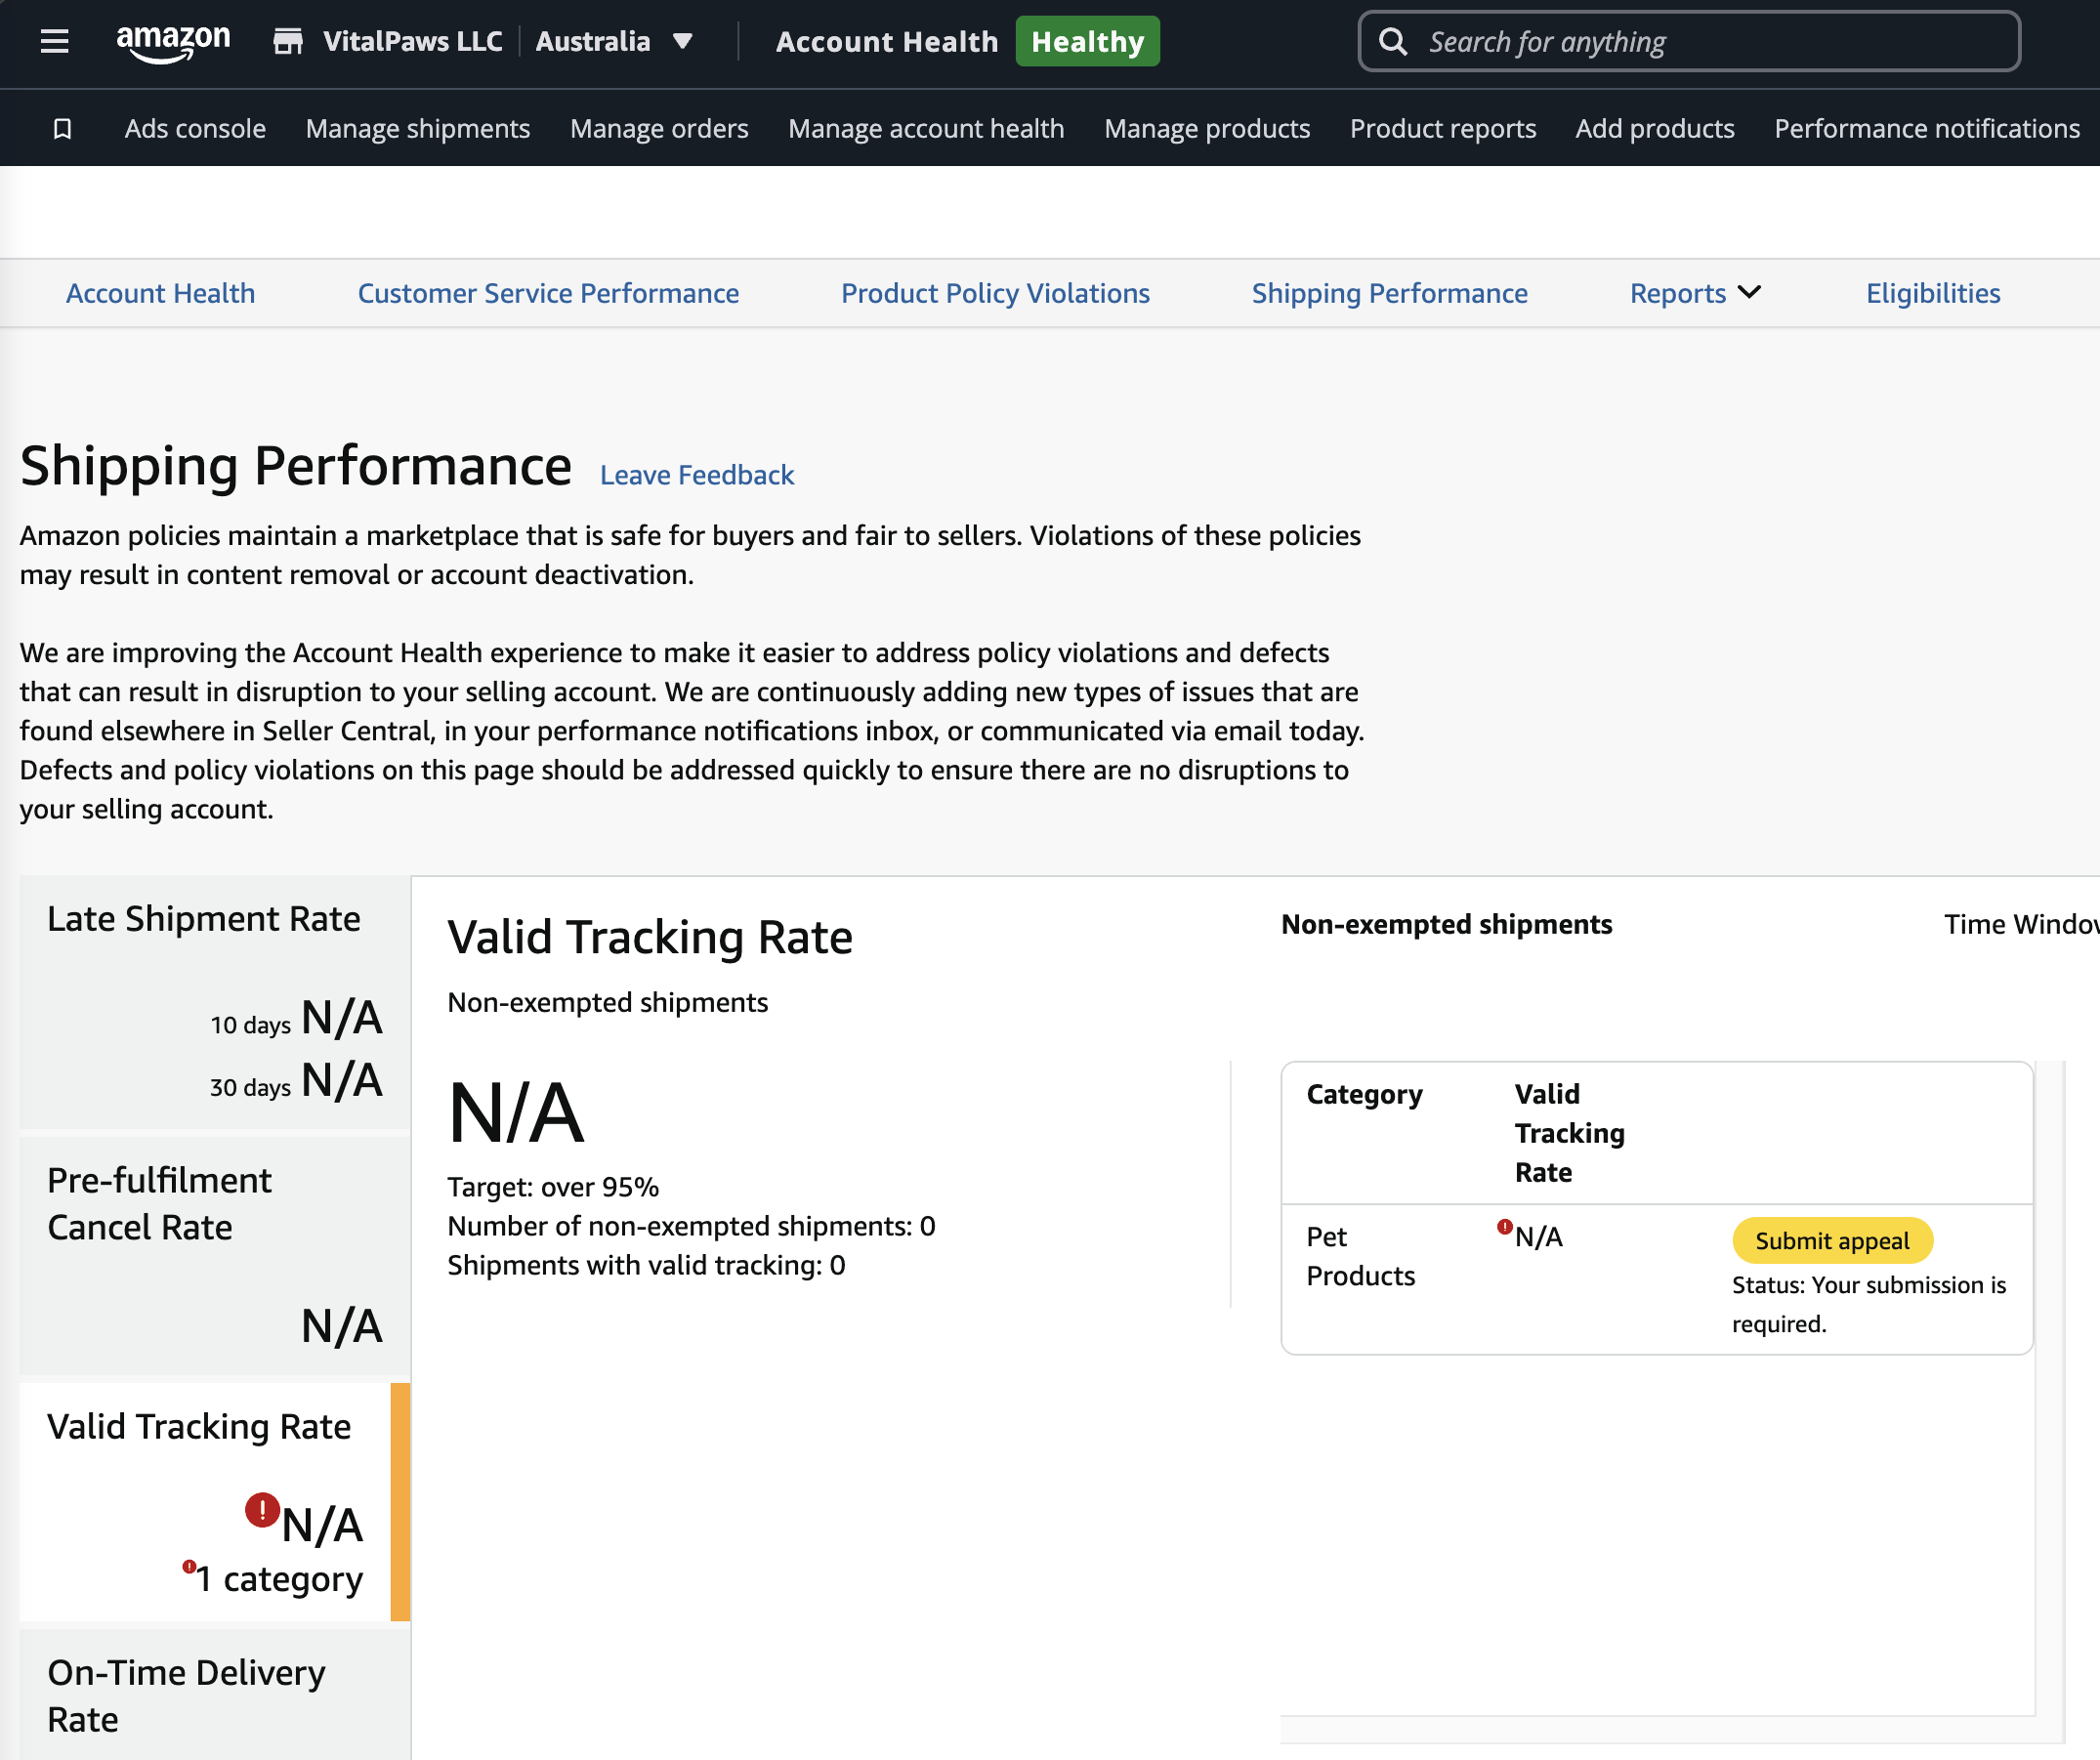
Task: Click the Search for anything field
Action: pyautogui.click(x=1689, y=42)
